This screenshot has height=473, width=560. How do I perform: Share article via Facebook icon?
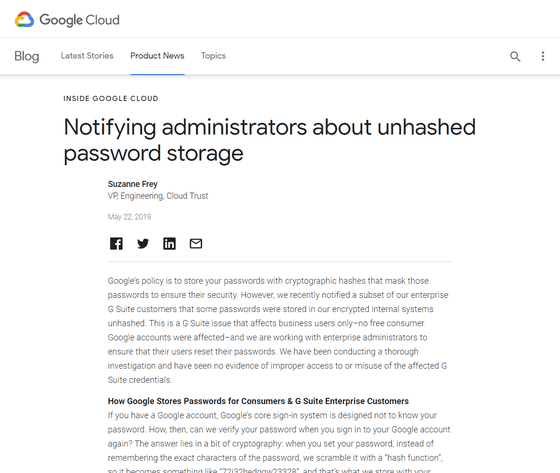[116, 244]
